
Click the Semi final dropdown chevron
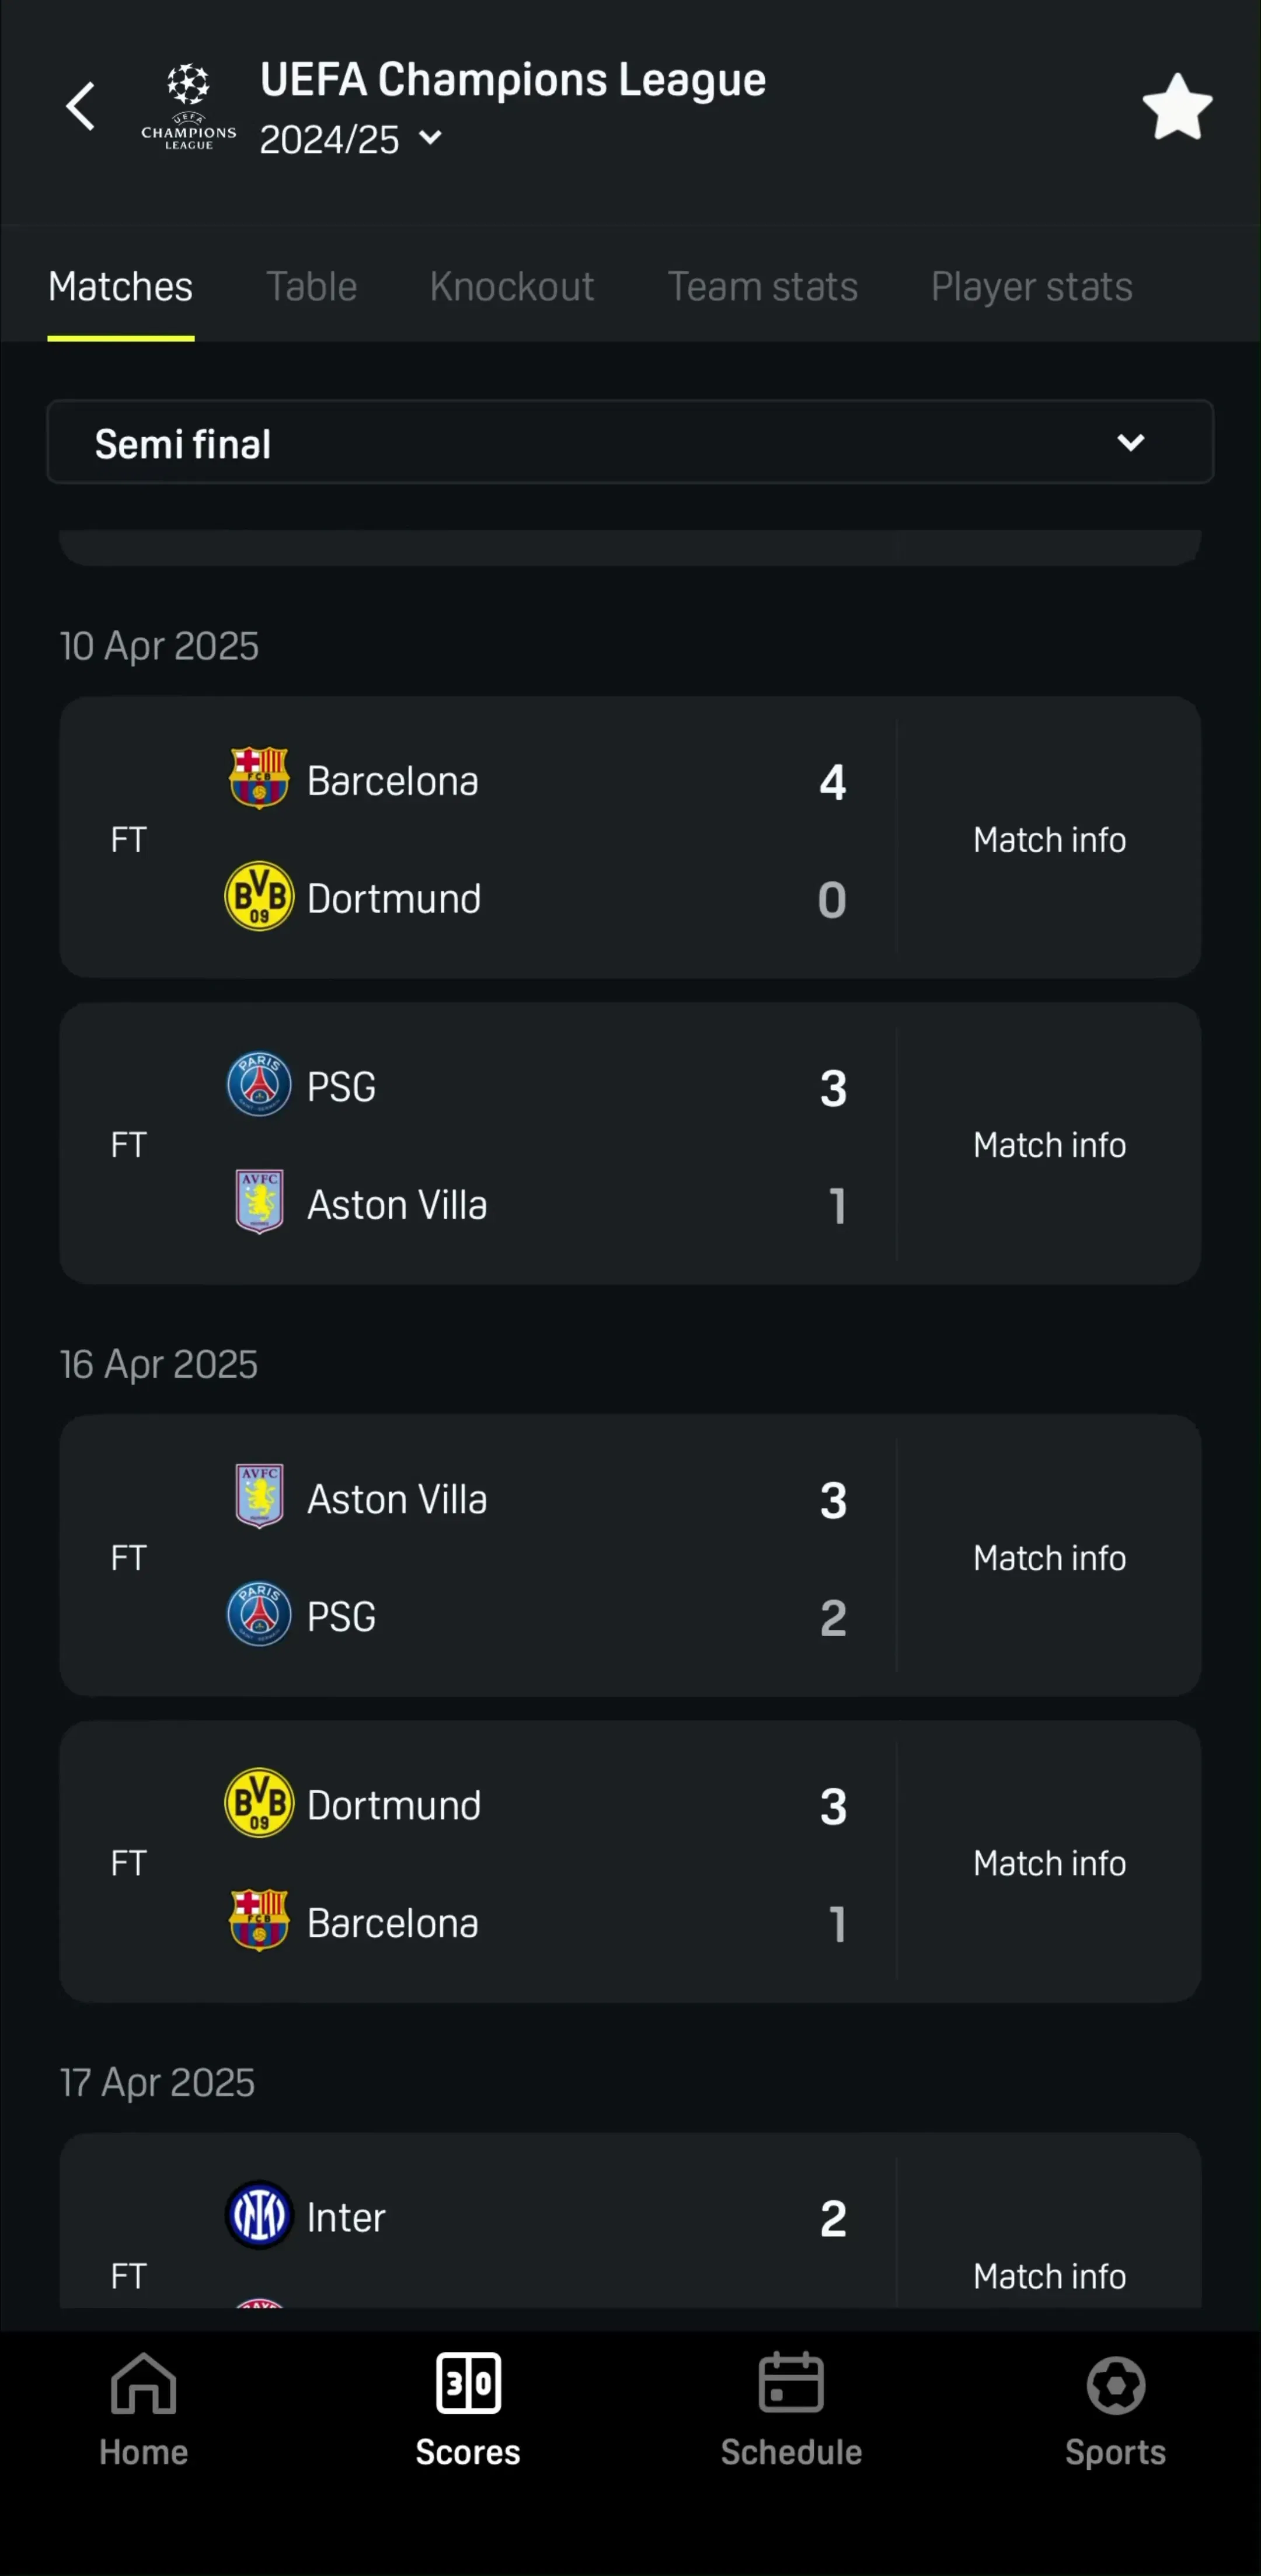point(1130,442)
